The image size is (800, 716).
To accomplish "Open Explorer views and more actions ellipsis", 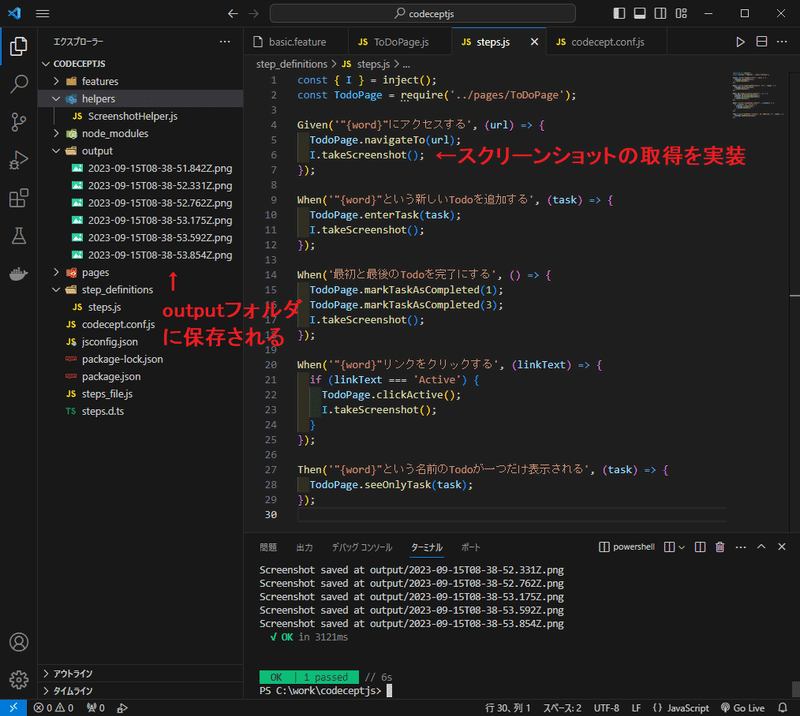I will (224, 42).
